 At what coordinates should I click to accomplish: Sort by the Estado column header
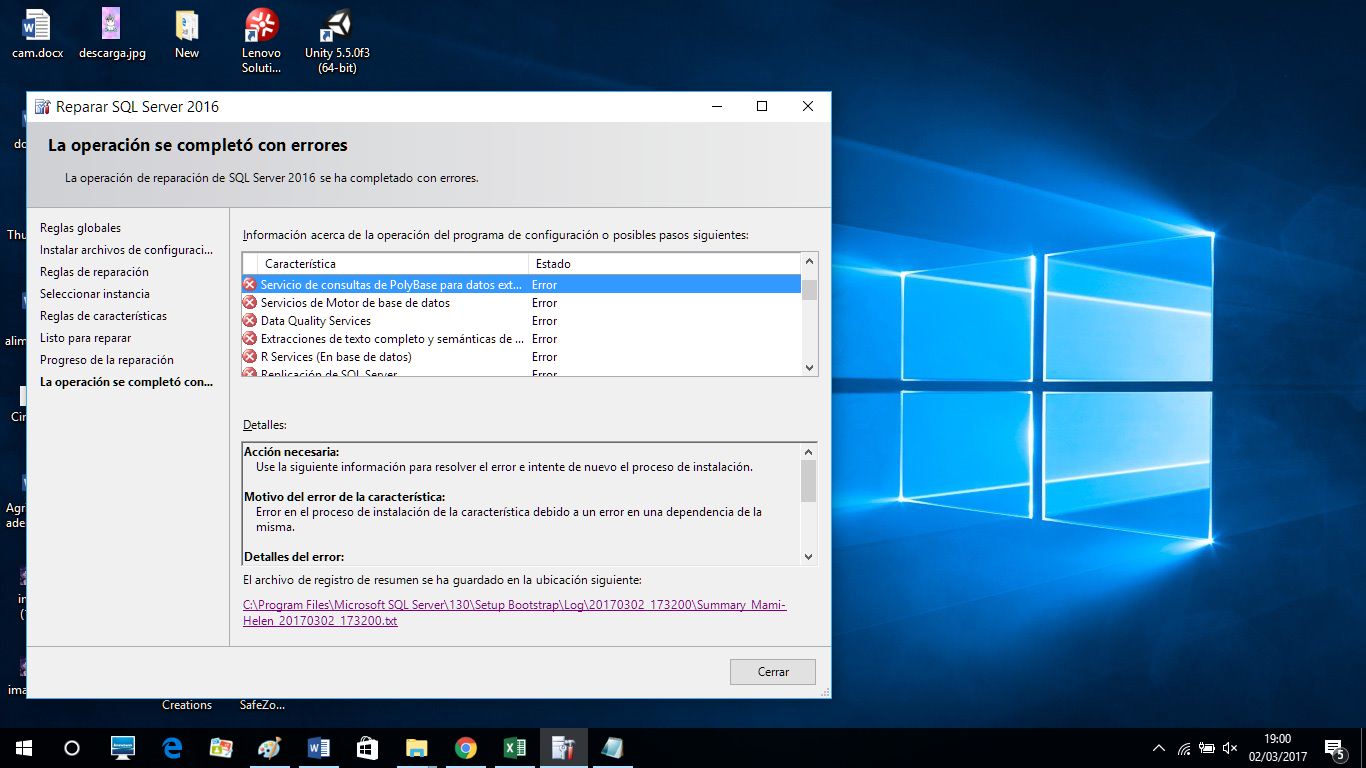pos(665,263)
